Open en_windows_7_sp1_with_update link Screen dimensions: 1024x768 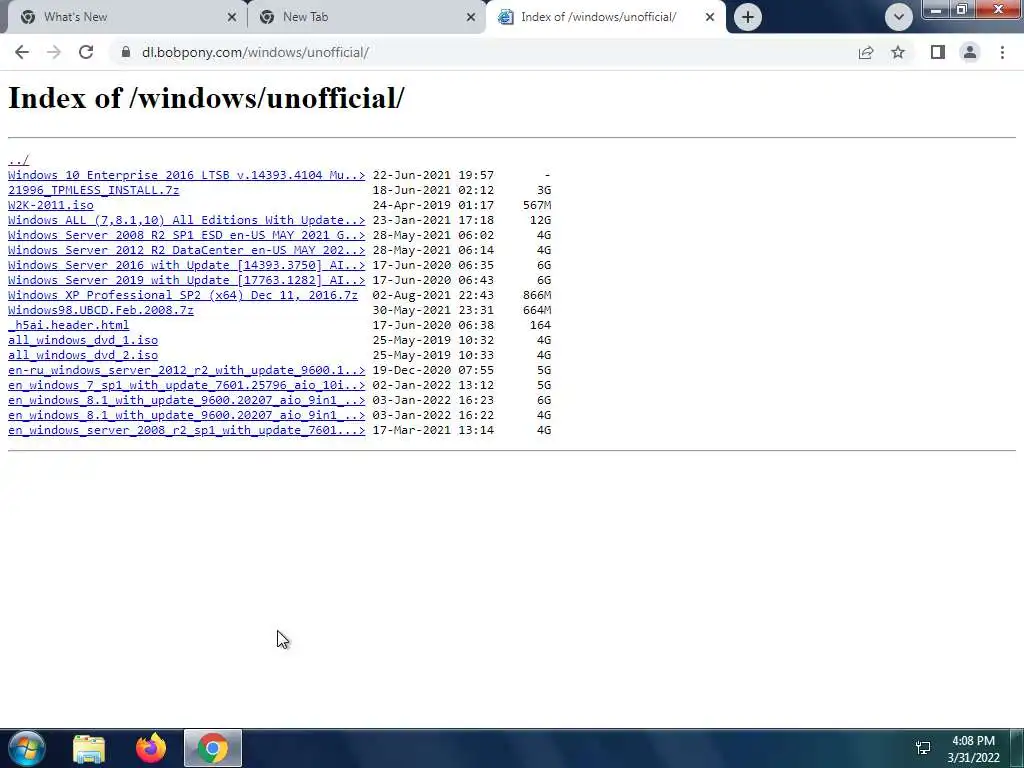(x=186, y=385)
